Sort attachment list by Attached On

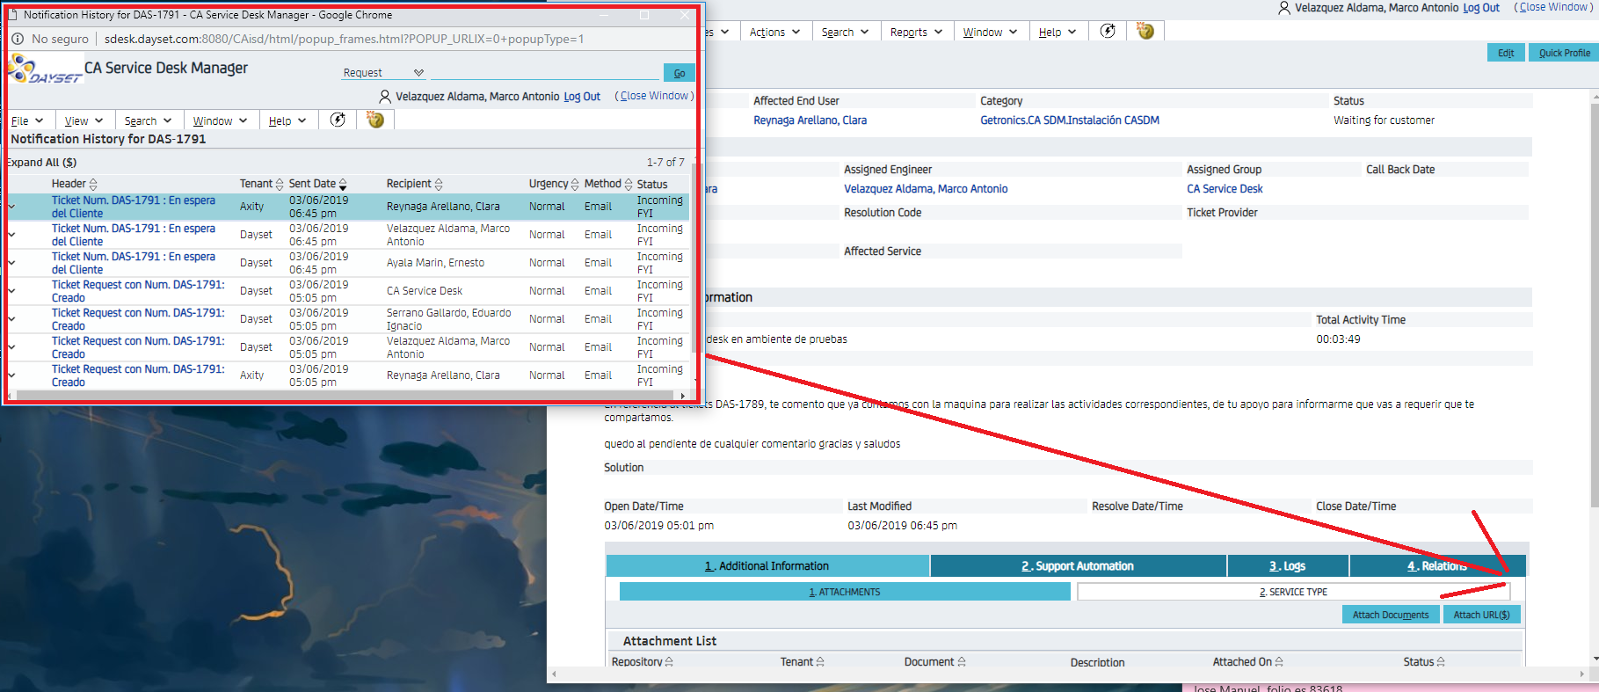coord(1279,662)
